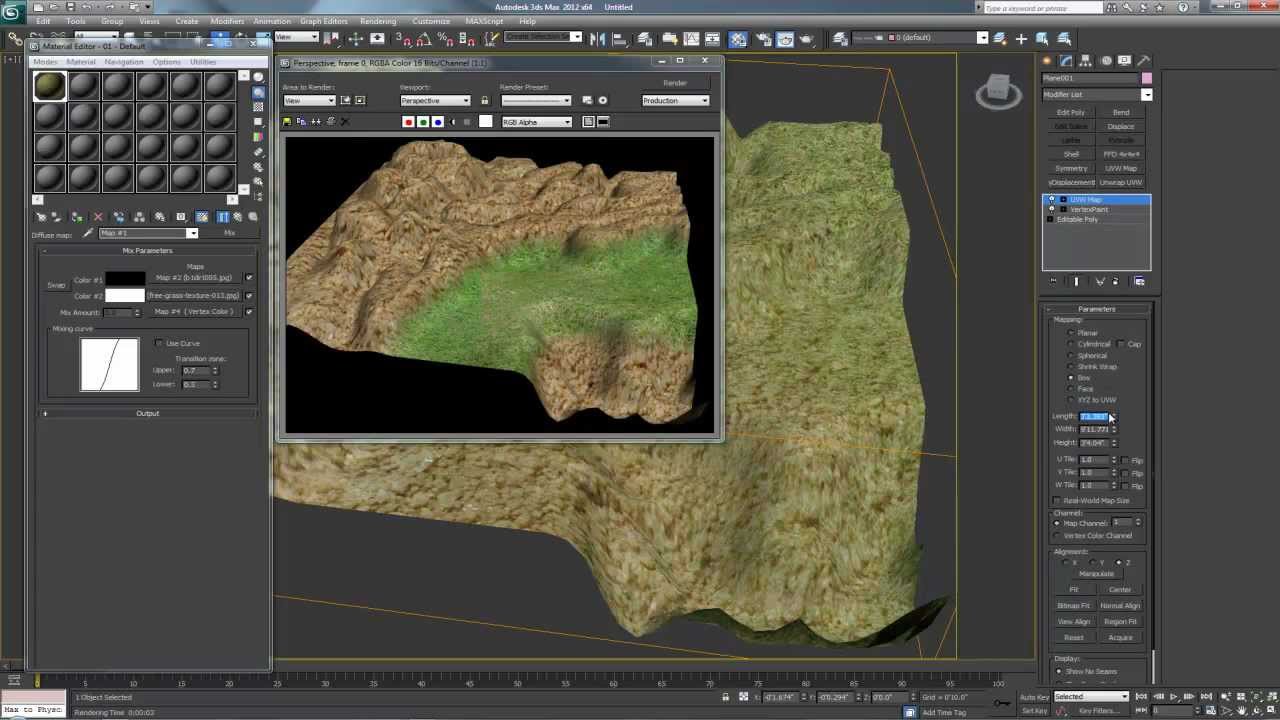Open the Material Editor Utilities menu
Image resolution: width=1280 pixels, height=720 pixels.
point(203,62)
